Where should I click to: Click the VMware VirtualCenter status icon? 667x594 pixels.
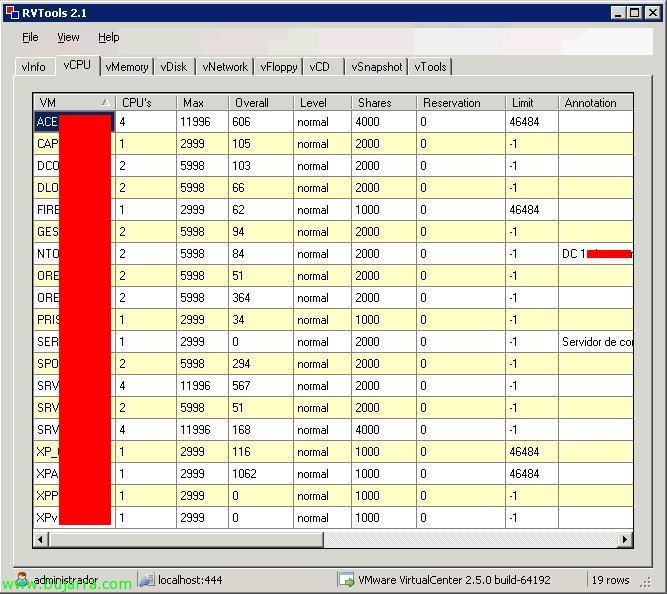346,580
